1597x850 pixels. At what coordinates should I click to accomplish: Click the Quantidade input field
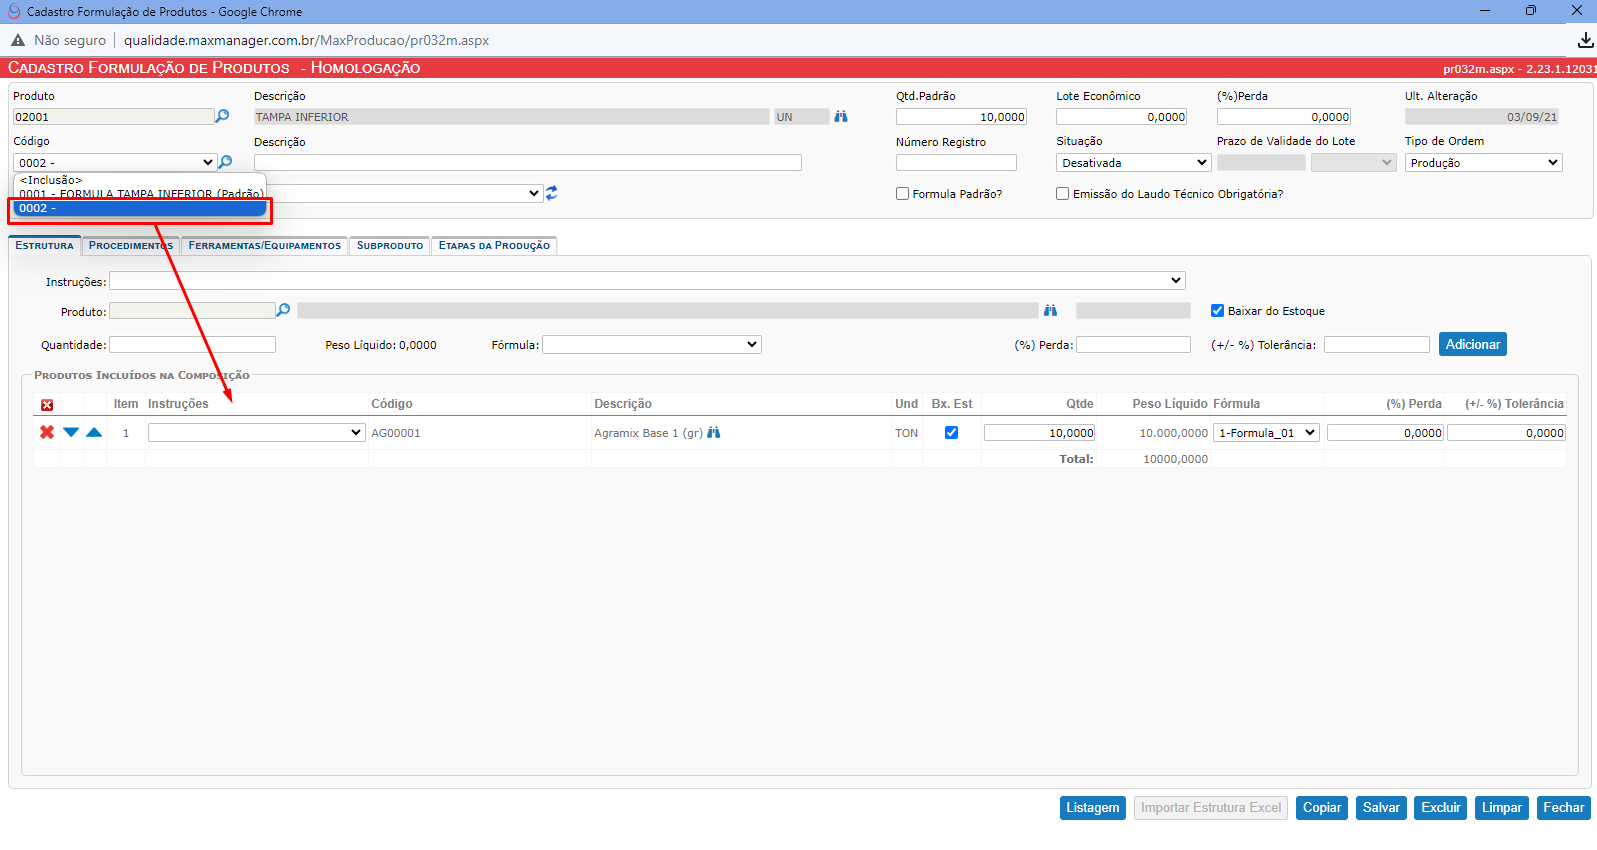tap(192, 344)
